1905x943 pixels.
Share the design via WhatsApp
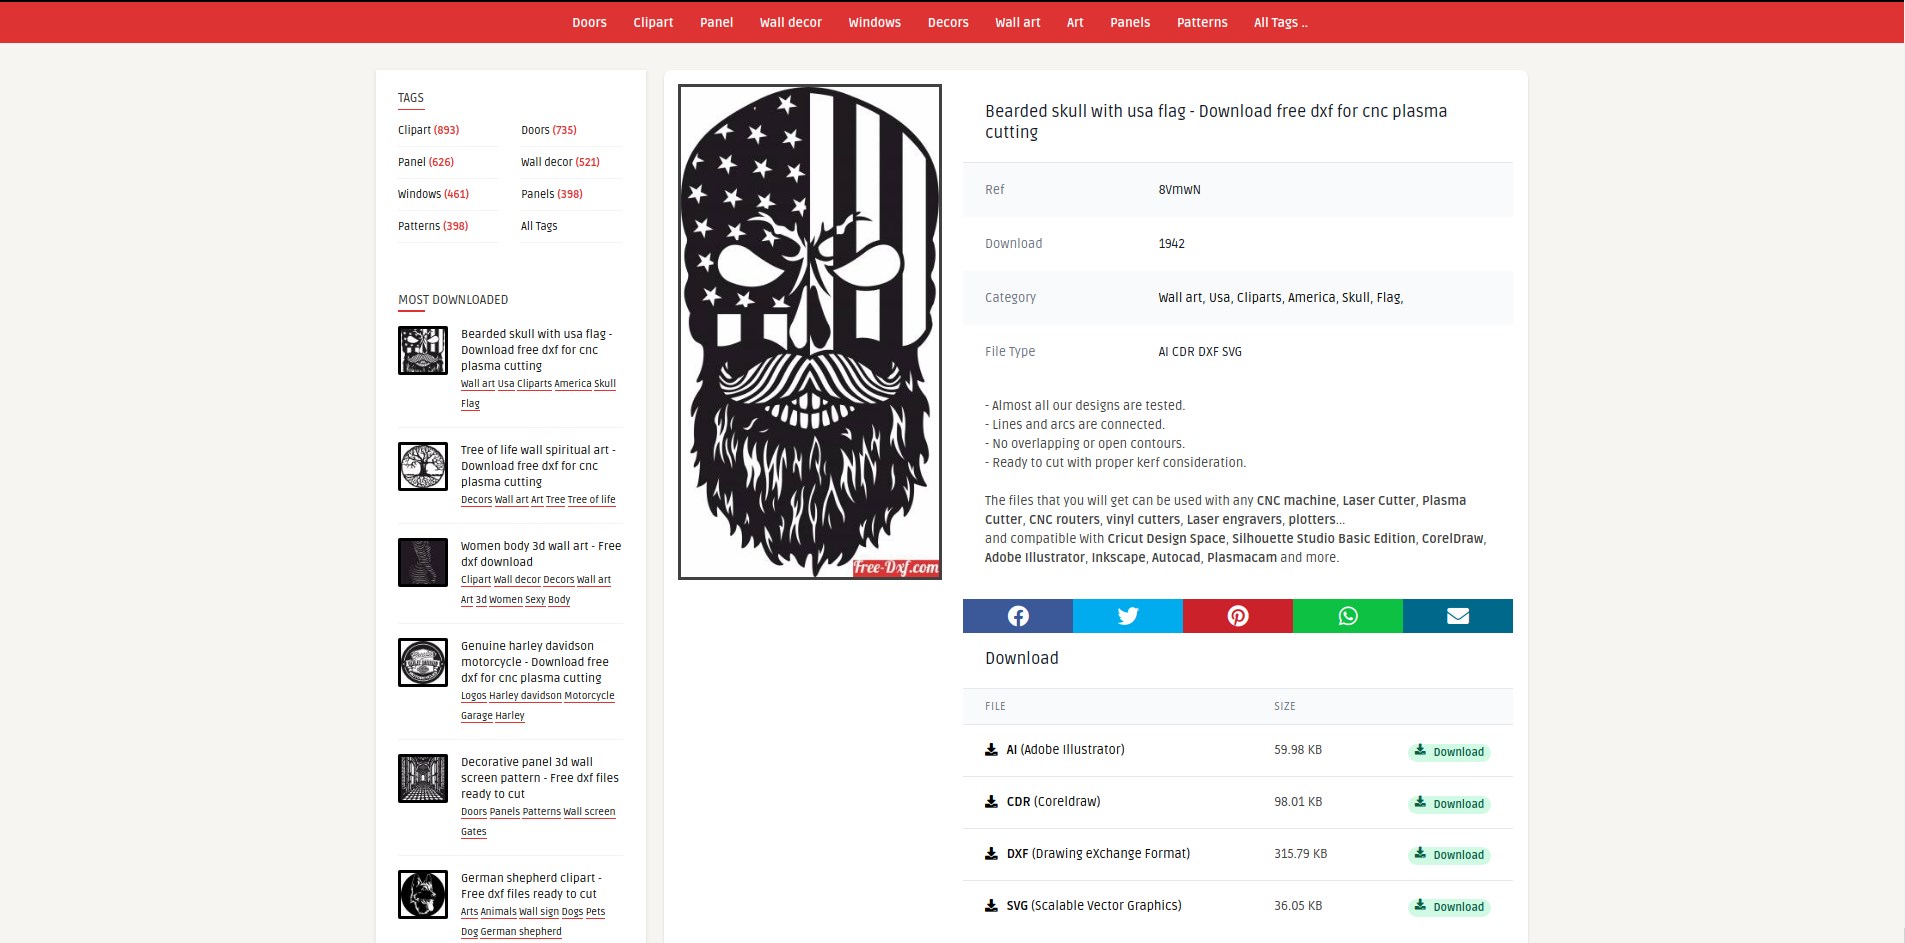(1347, 616)
